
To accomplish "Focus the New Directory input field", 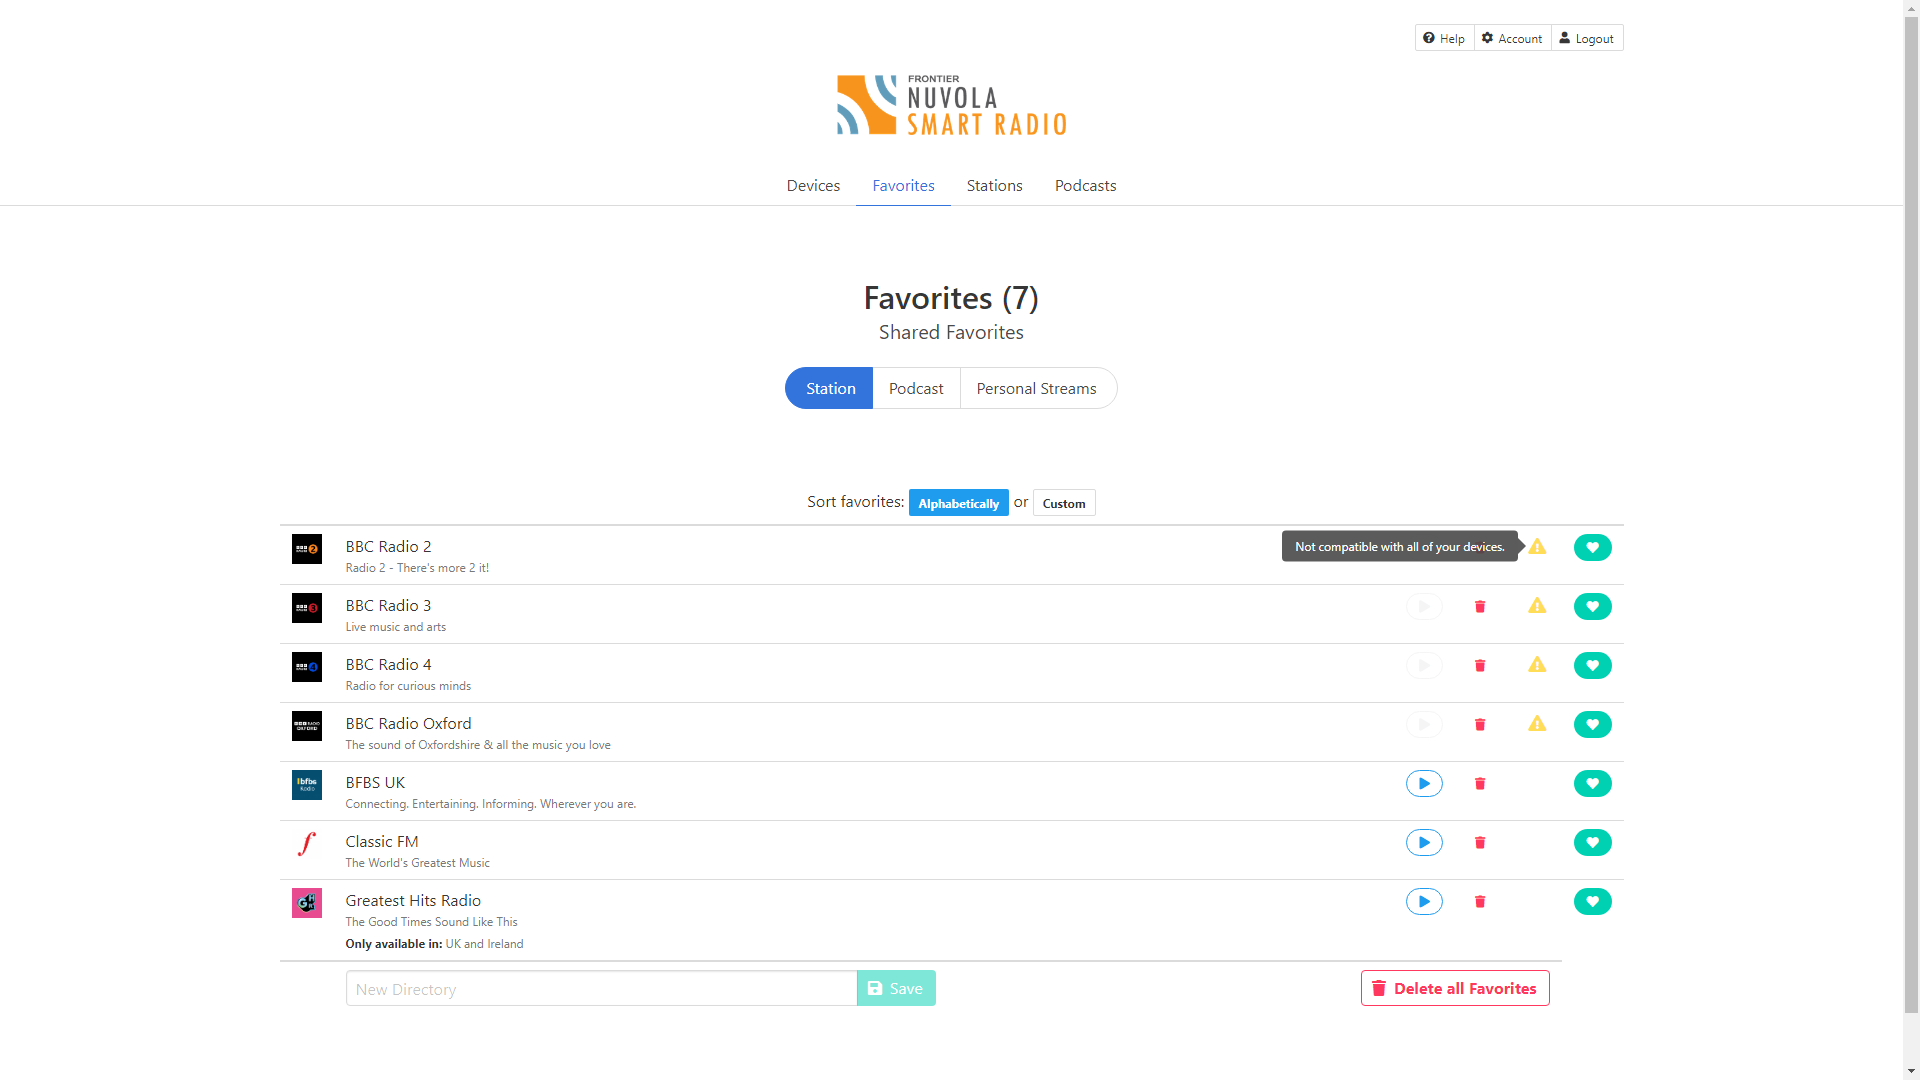I will point(601,989).
